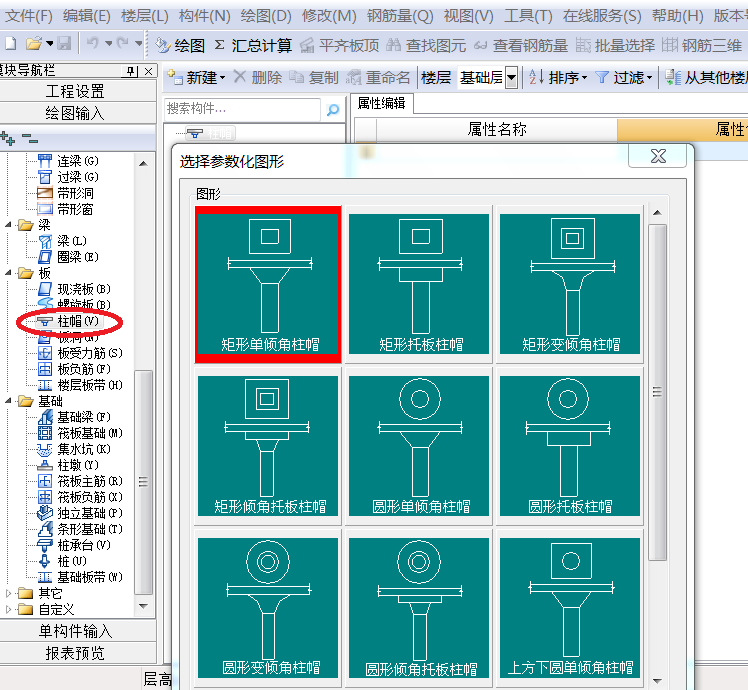Click the Save disk icon
This screenshot has height=690, width=748.
point(64,44)
